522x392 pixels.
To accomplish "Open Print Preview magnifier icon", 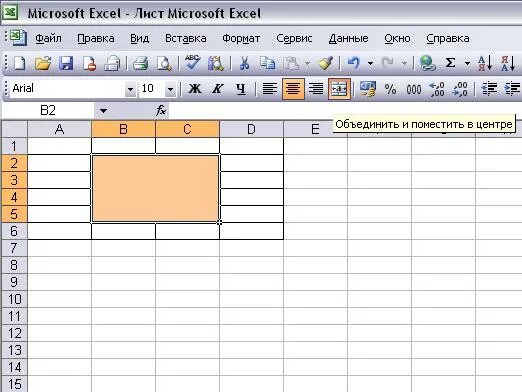I will point(164,63).
